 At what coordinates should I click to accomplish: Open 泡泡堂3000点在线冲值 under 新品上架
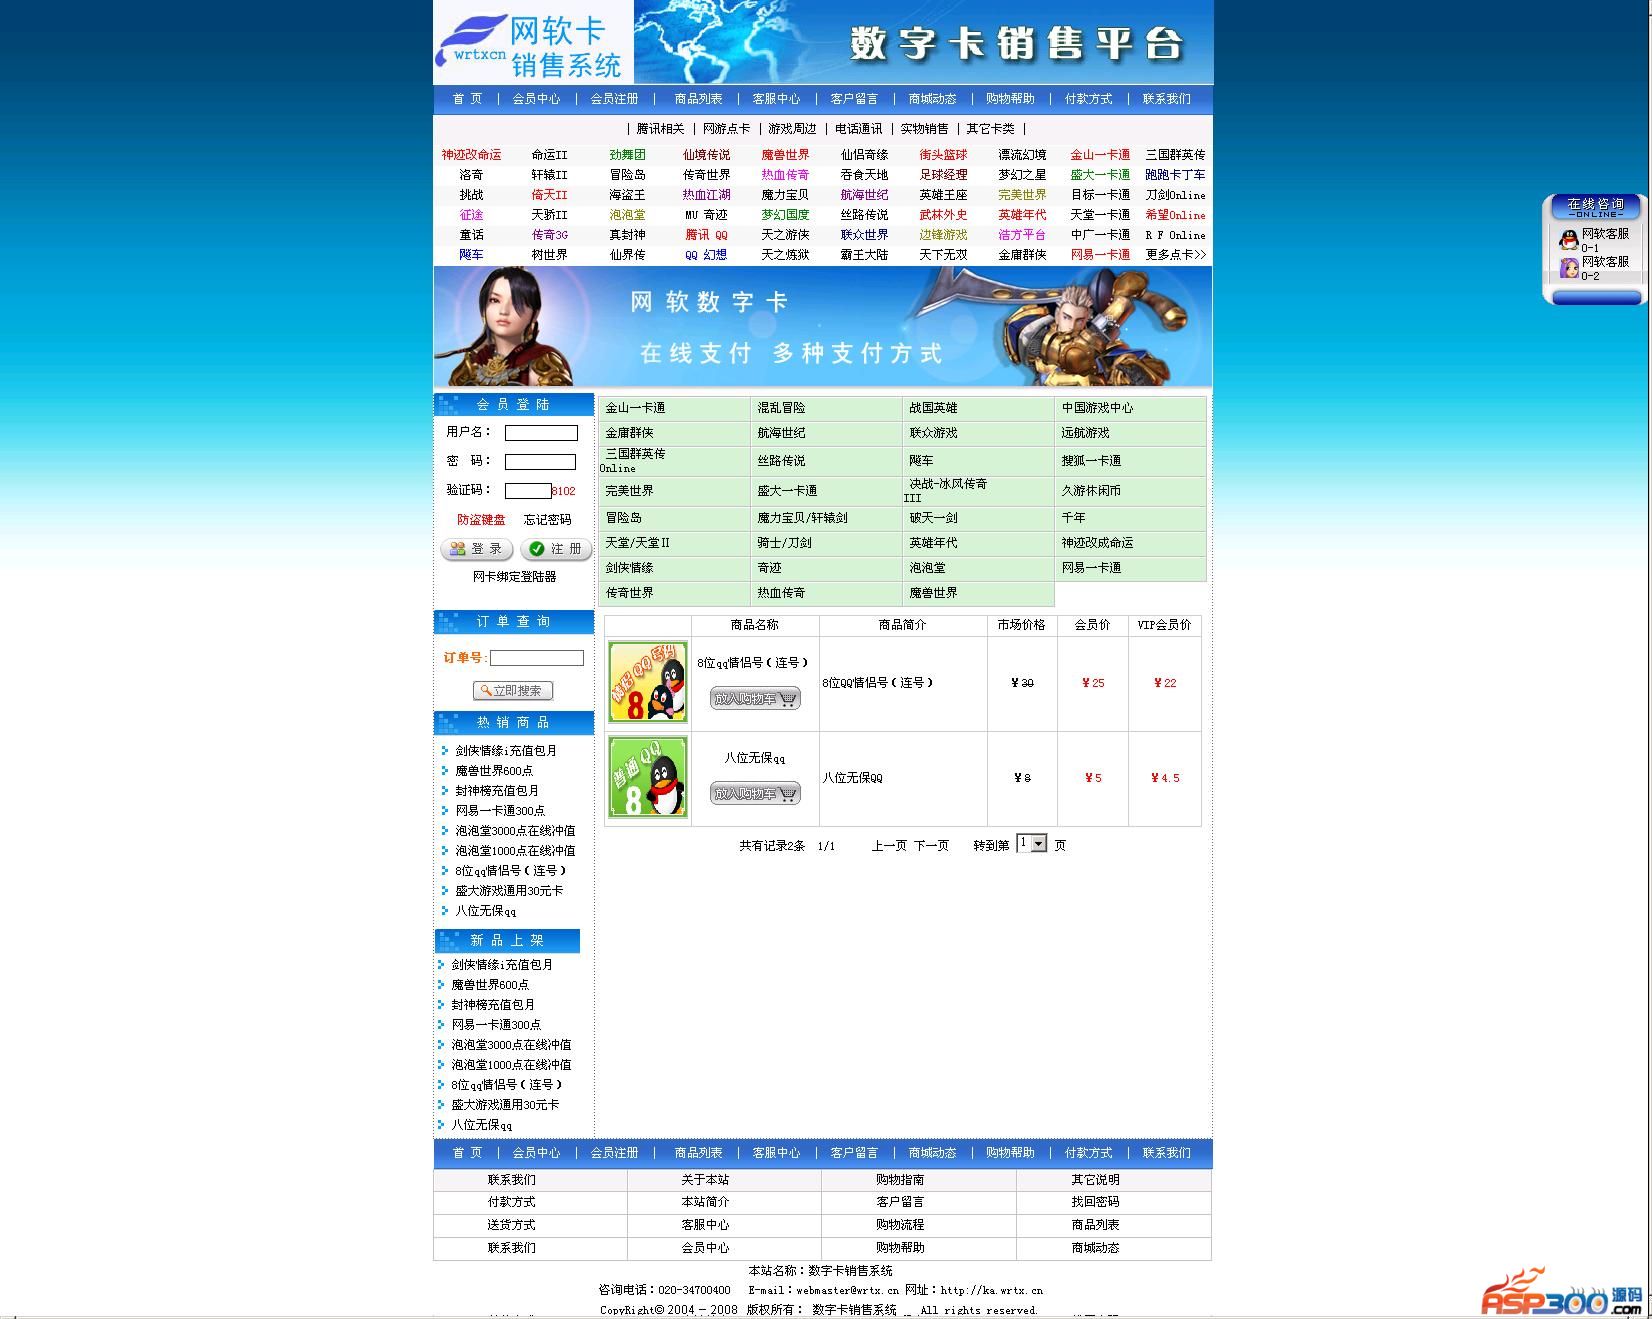511,1045
